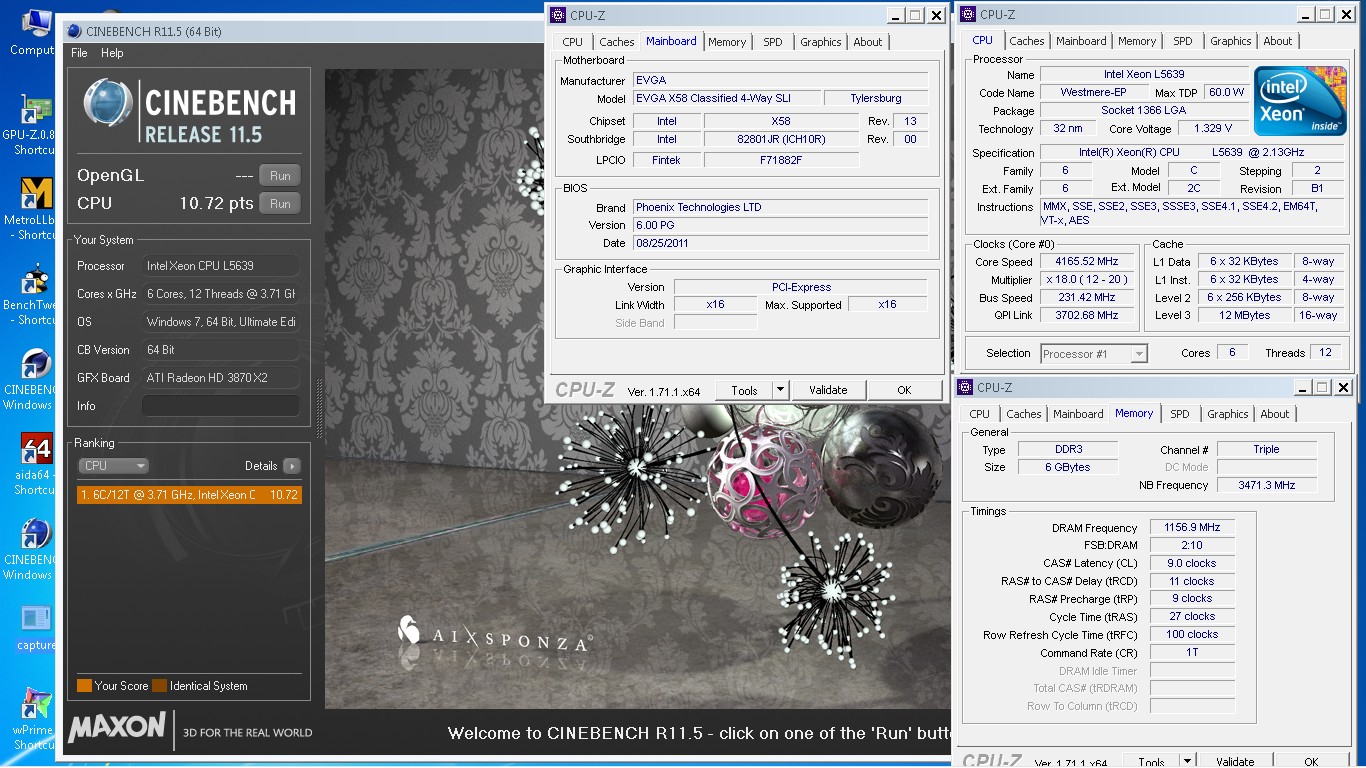Open Caches tab in Memory CPU-Z window
The width and height of the screenshot is (1366, 768).
click(1024, 414)
